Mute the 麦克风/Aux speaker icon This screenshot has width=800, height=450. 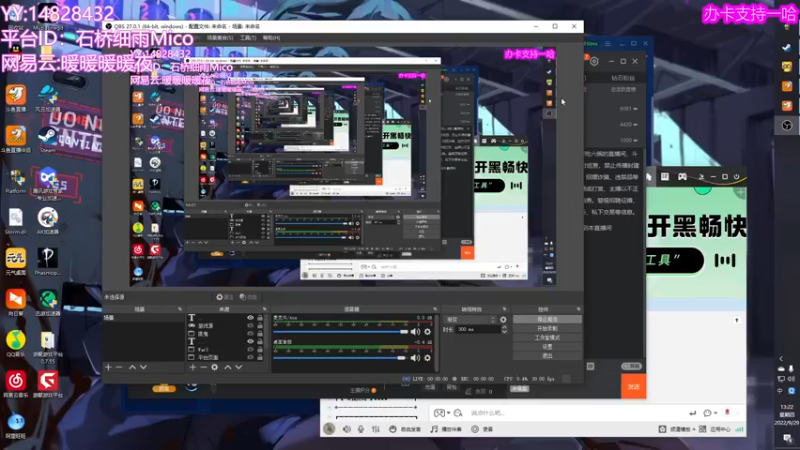click(x=415, y=332)
